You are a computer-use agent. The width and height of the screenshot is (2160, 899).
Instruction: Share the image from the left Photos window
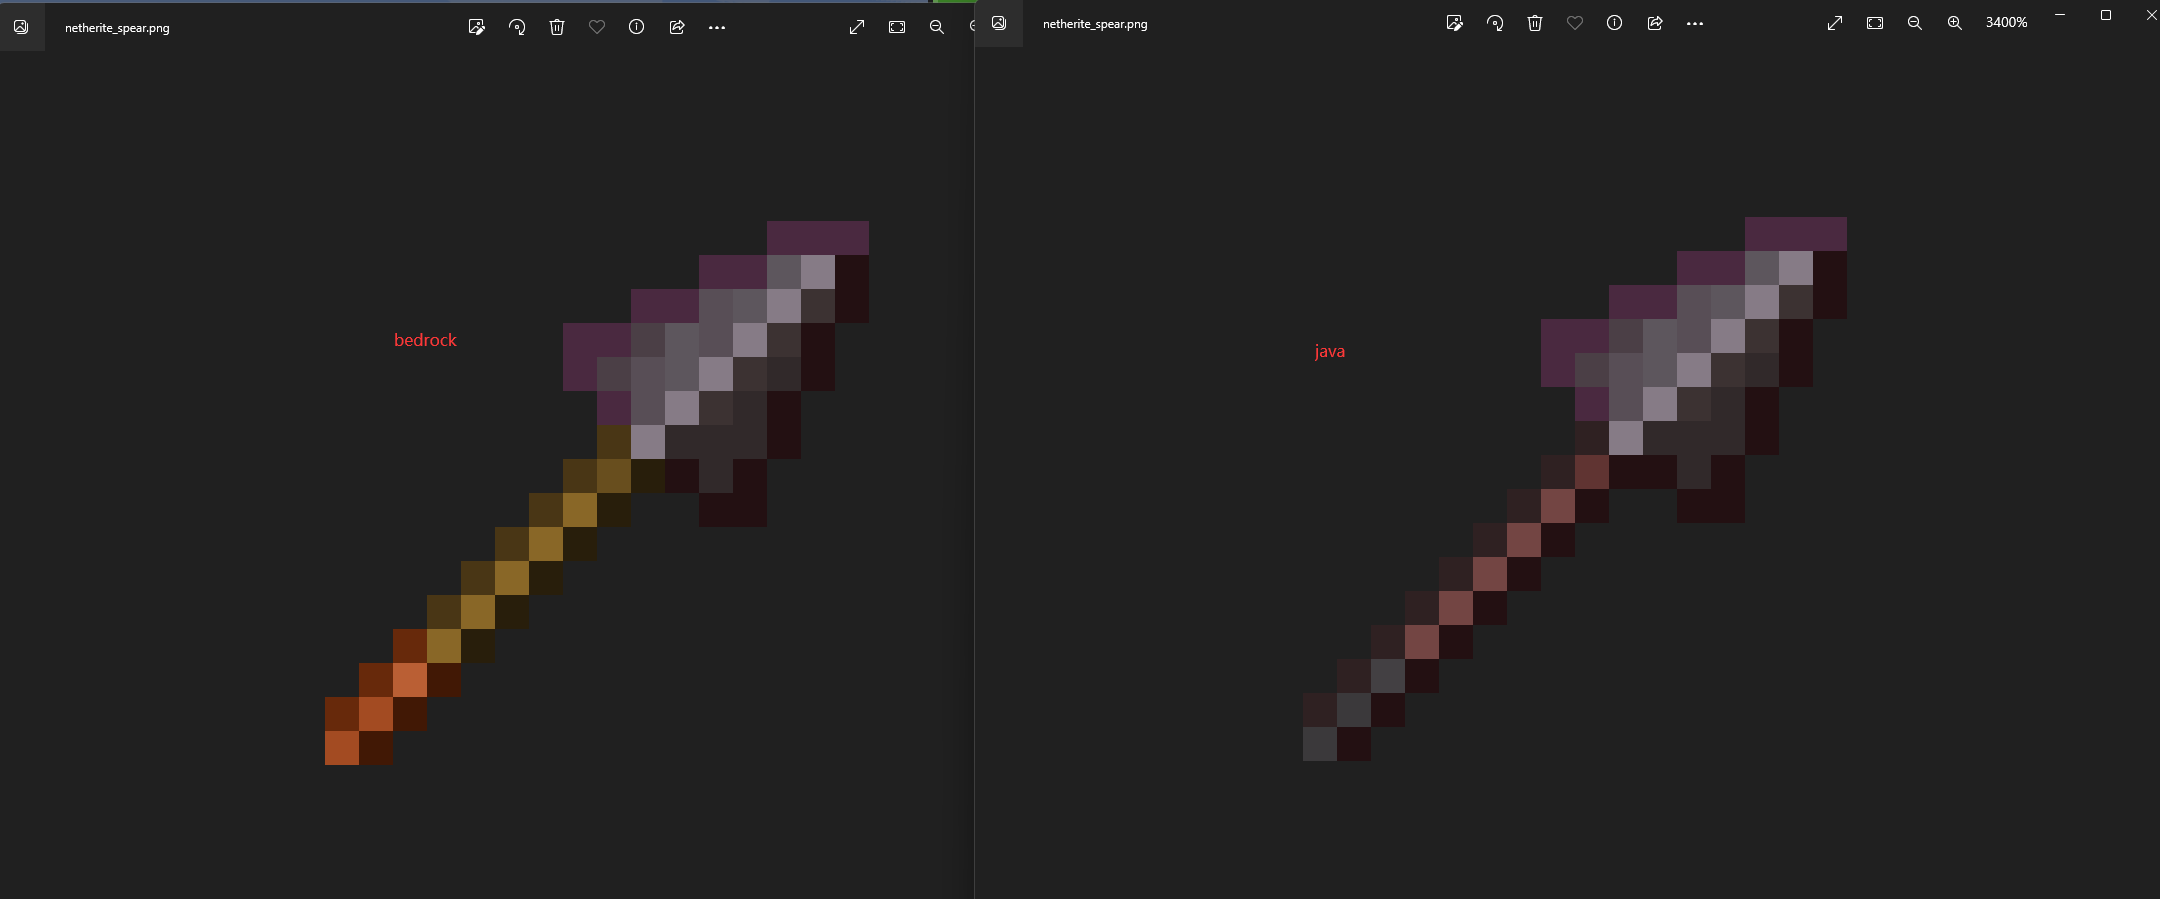(x=677, y=27)
